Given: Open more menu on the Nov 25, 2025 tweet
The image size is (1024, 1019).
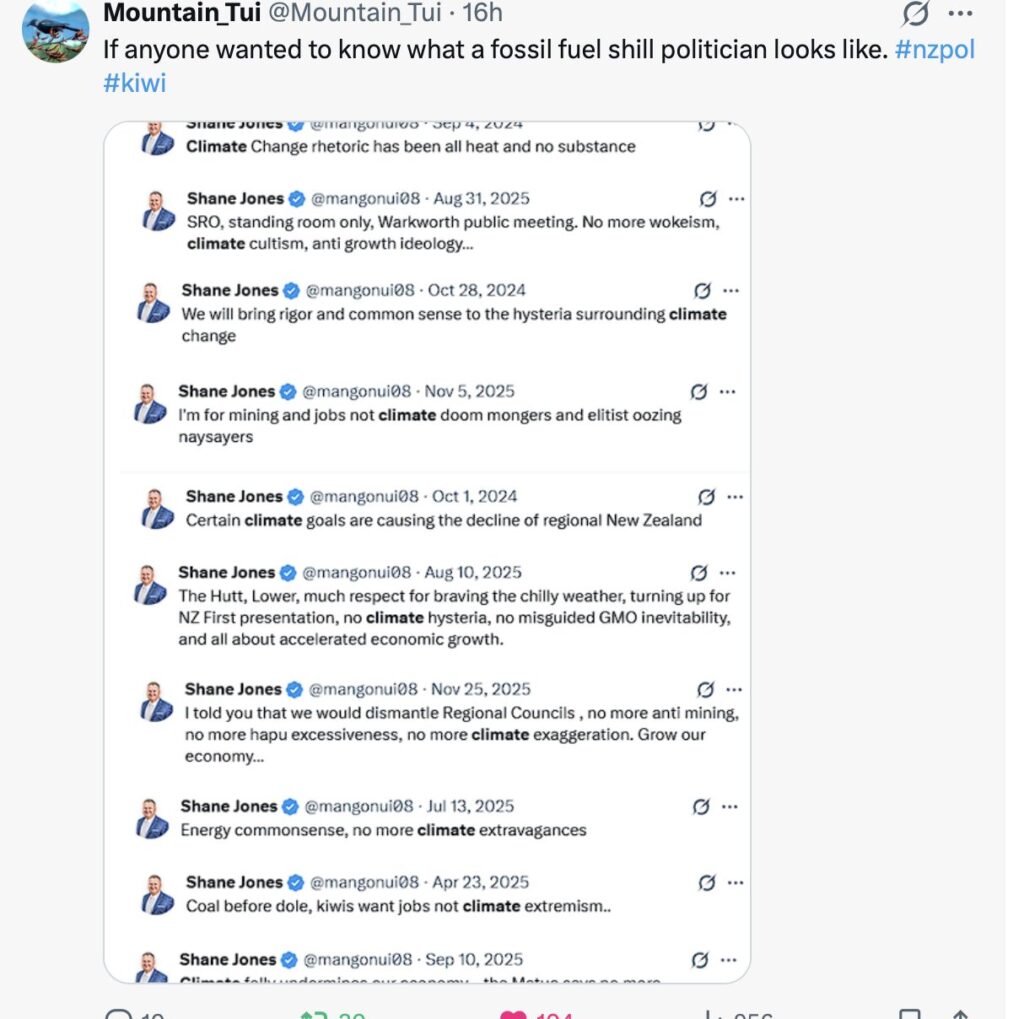Looking at the screenshot, I should point(735,689).
